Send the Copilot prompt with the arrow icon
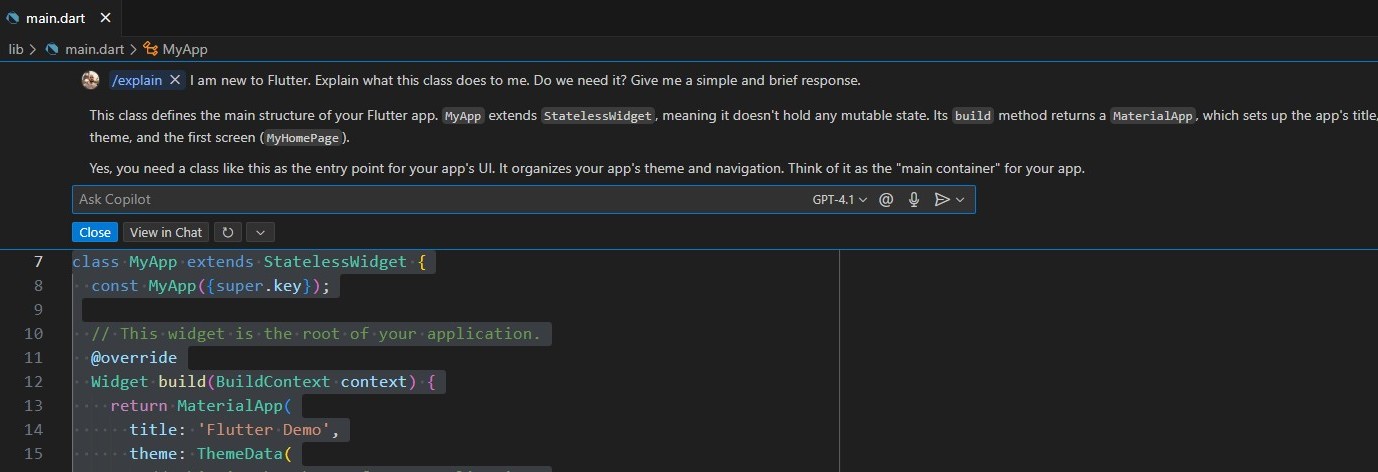The width and height of the screenshot is (1378, 472). click(x=940, y=200)
